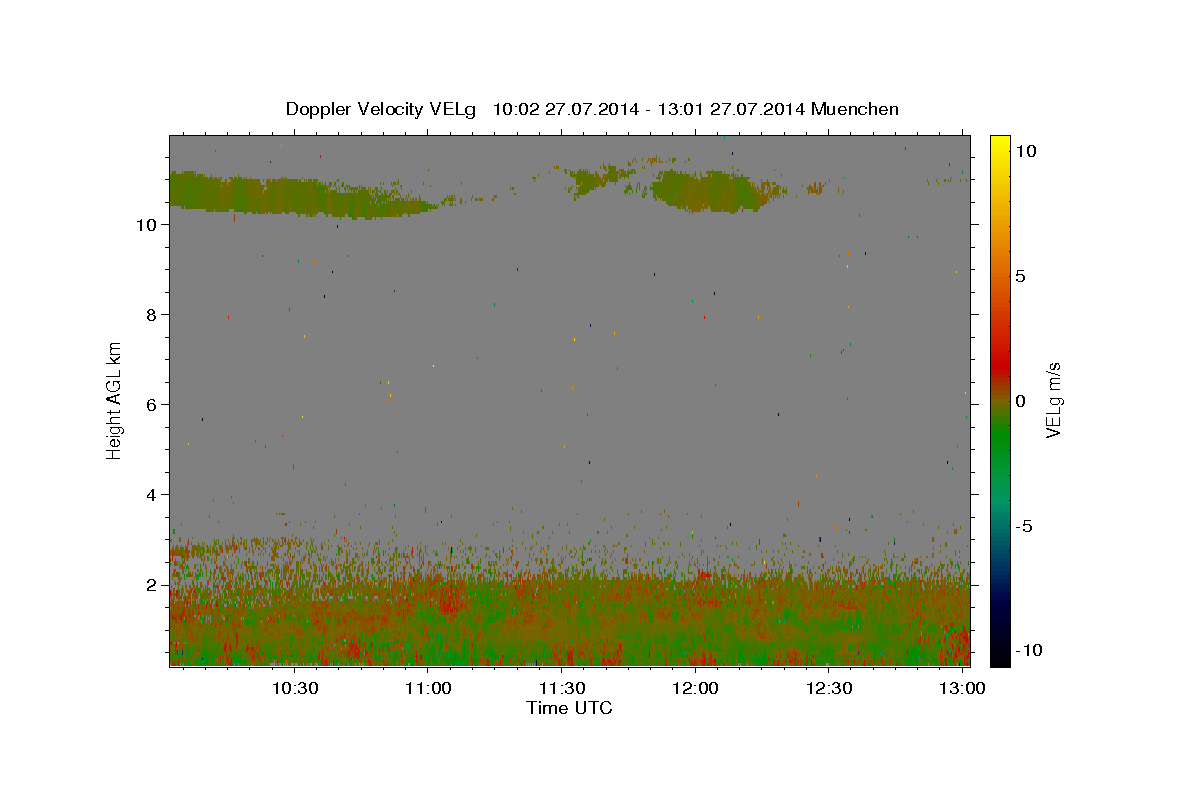The image size is (1200, 800).
Task: Click the 'Time UTC' axis title
Action: pos(569,708)
